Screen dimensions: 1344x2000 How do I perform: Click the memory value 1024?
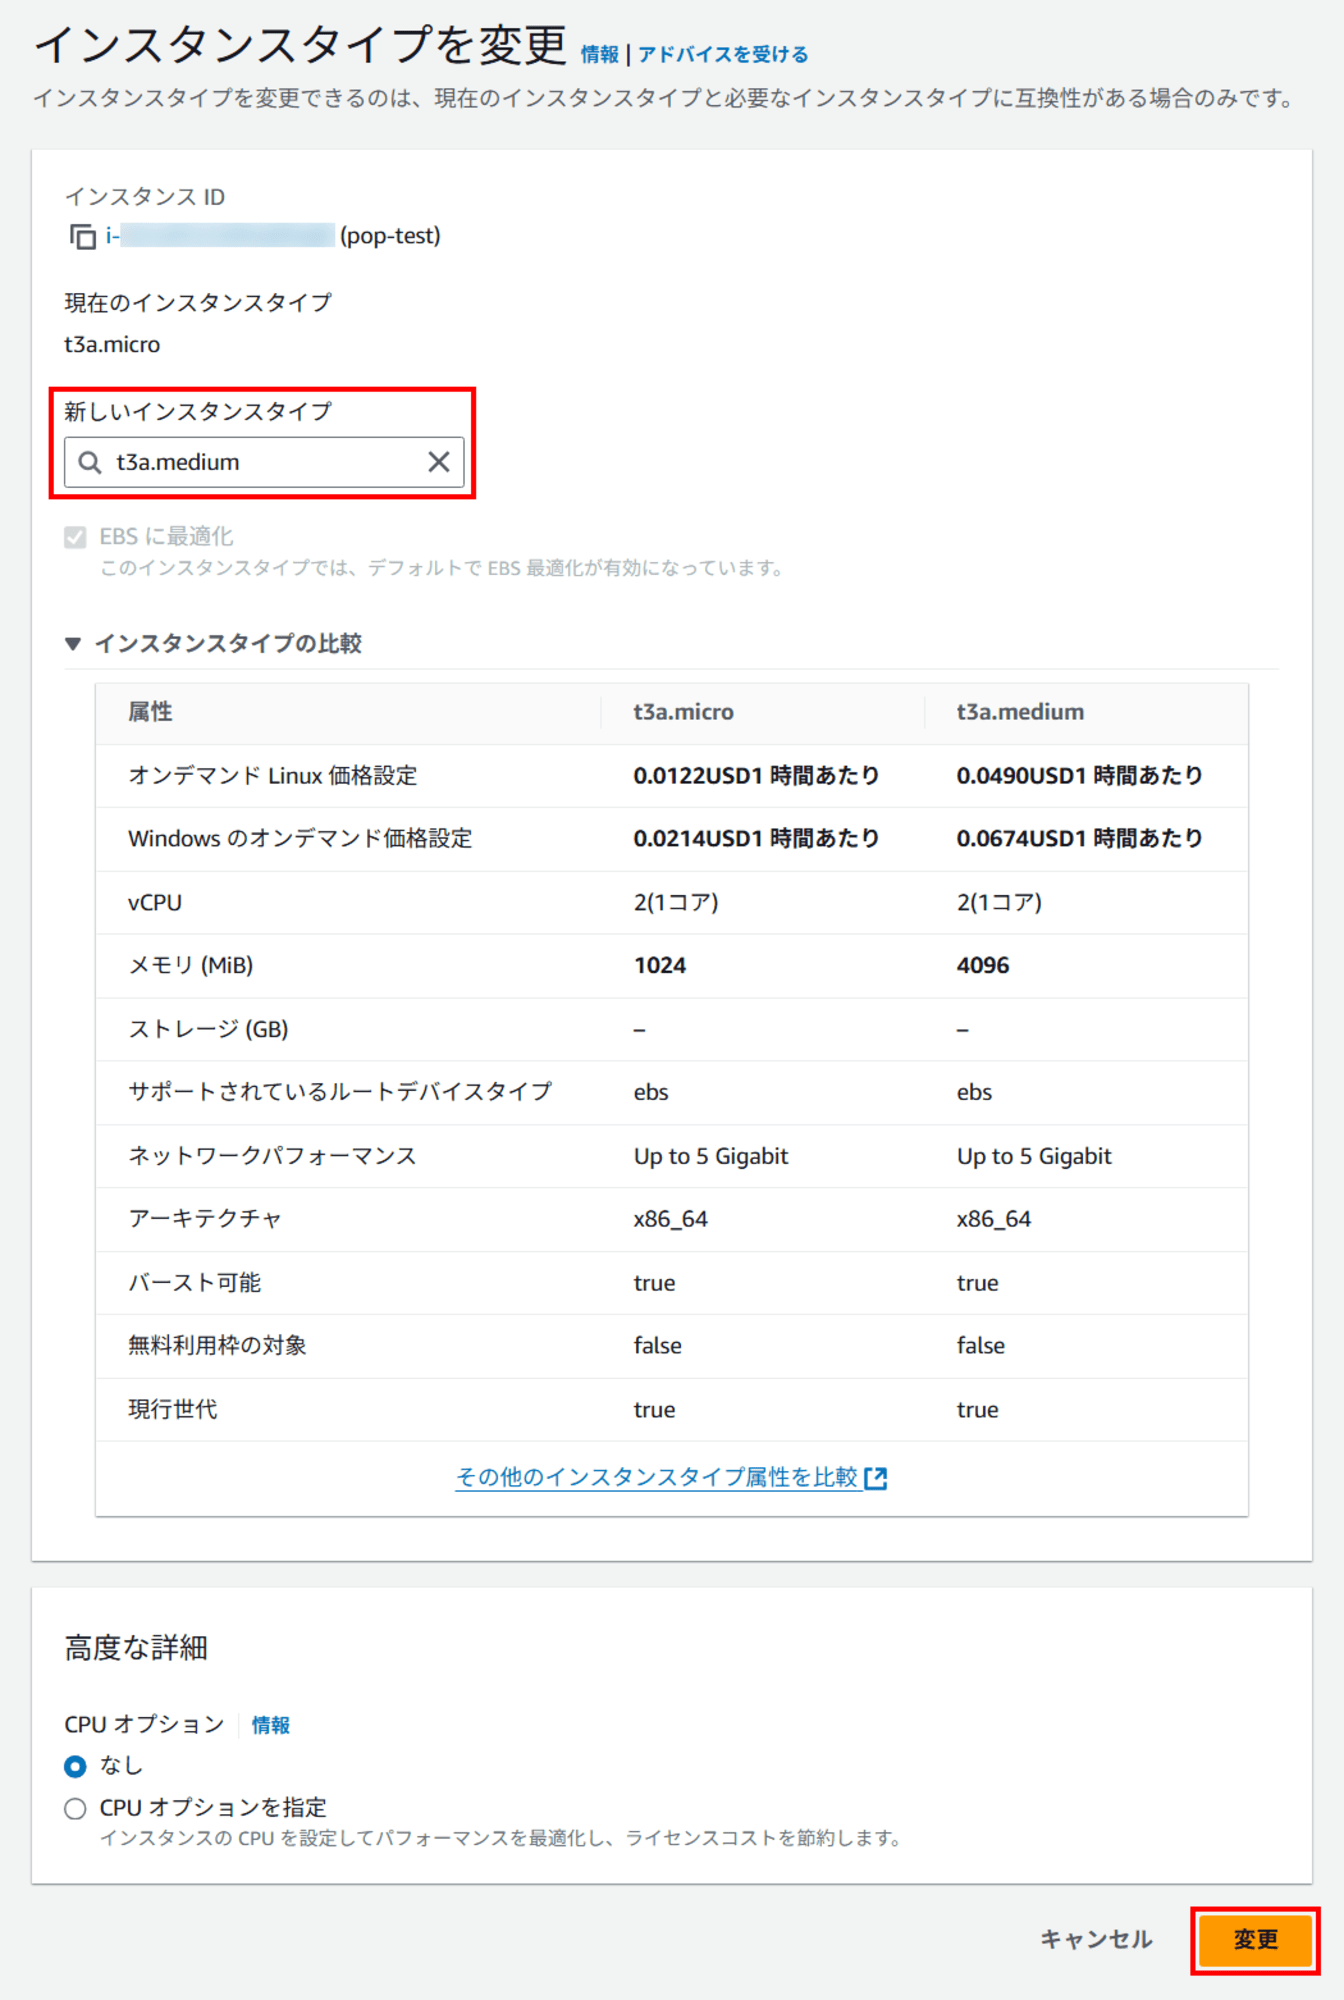[x=660, y=965]
